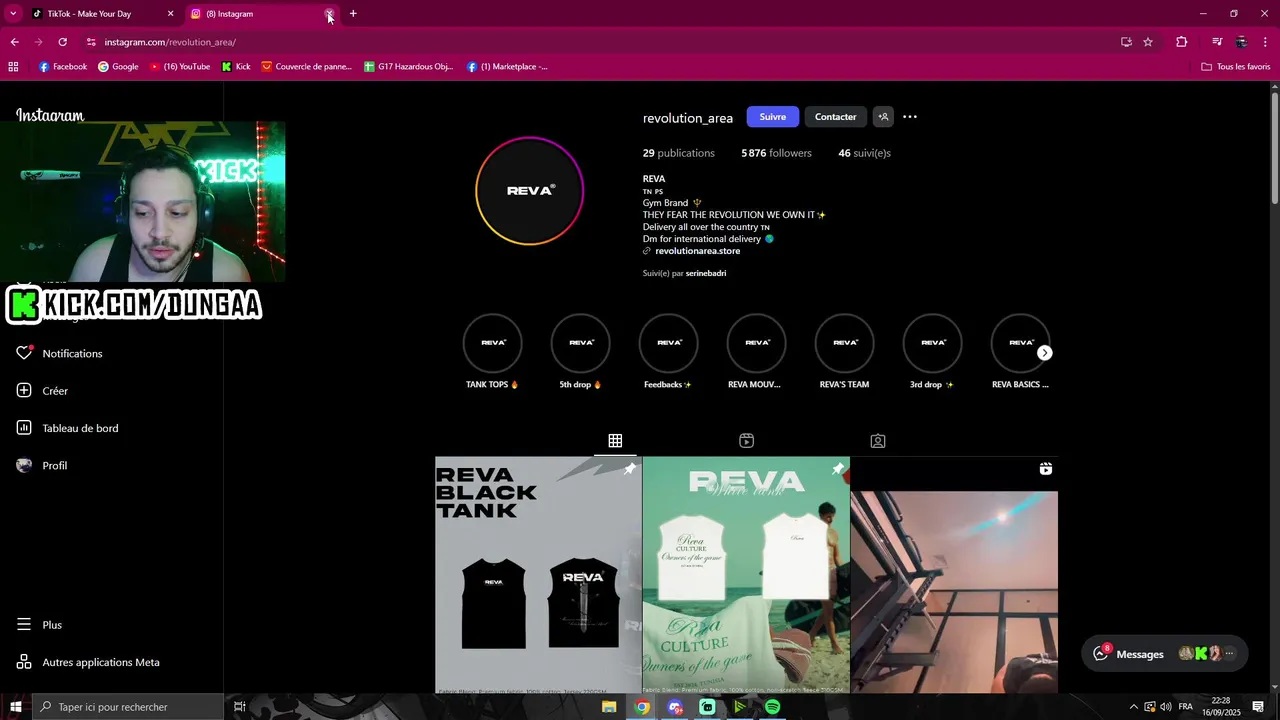Click the install app icon in address bar
The image size is (1280, 720).
pyautogui.click(x=1126, y=42)
